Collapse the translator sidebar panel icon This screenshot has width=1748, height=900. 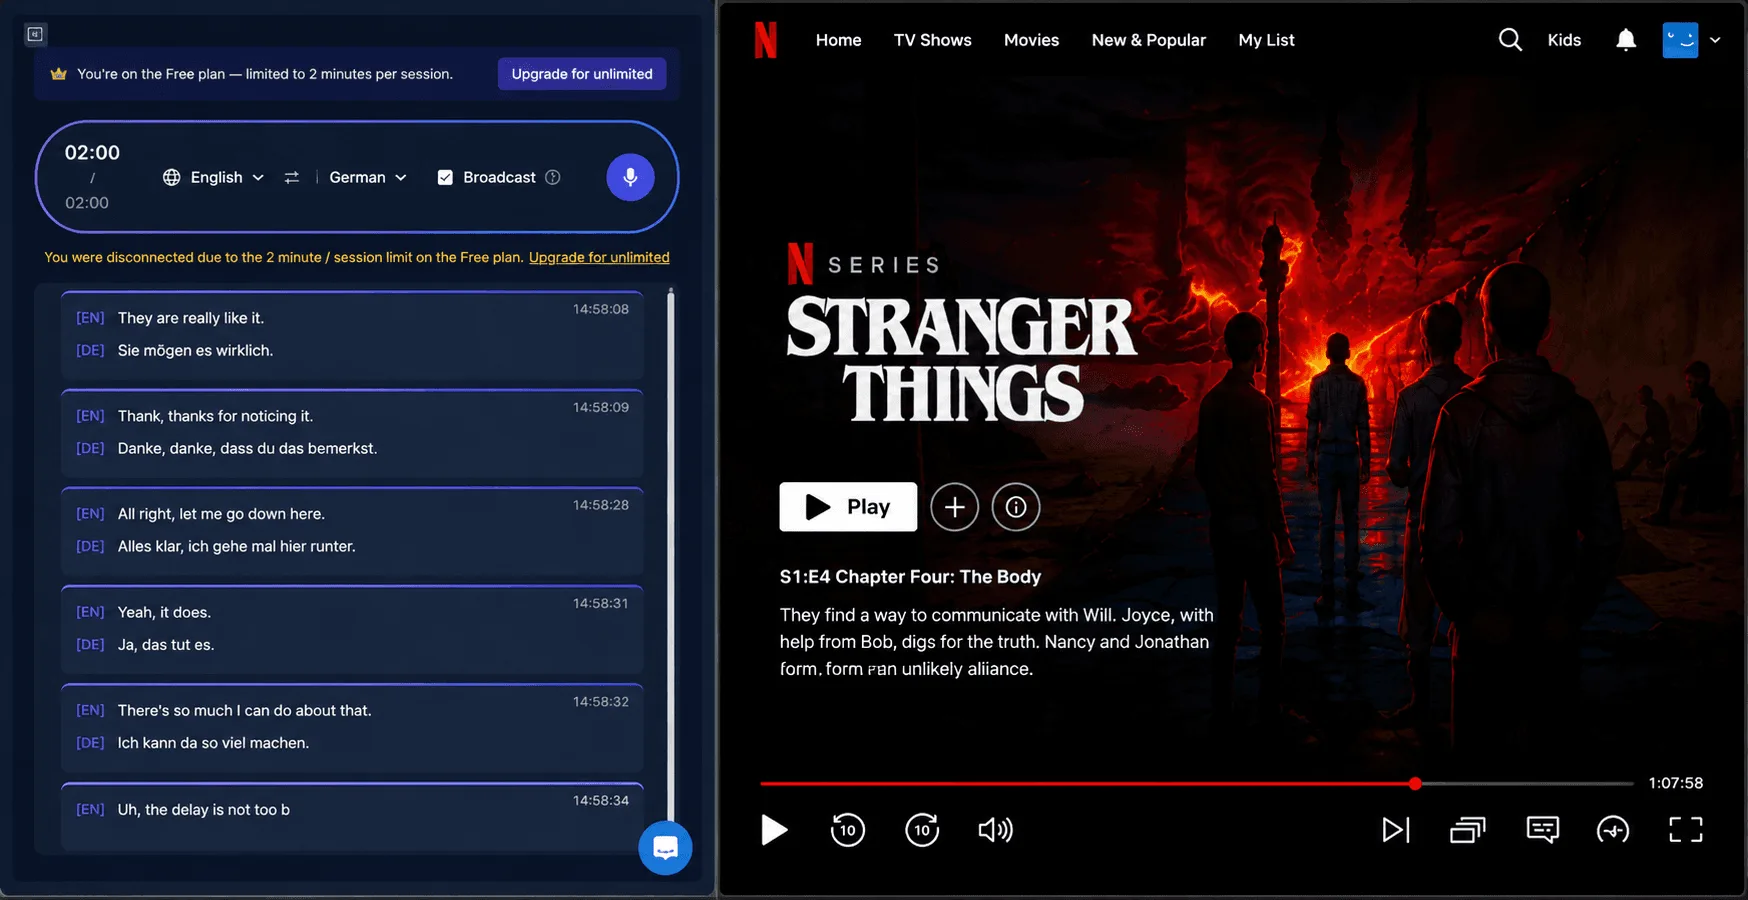35,34
